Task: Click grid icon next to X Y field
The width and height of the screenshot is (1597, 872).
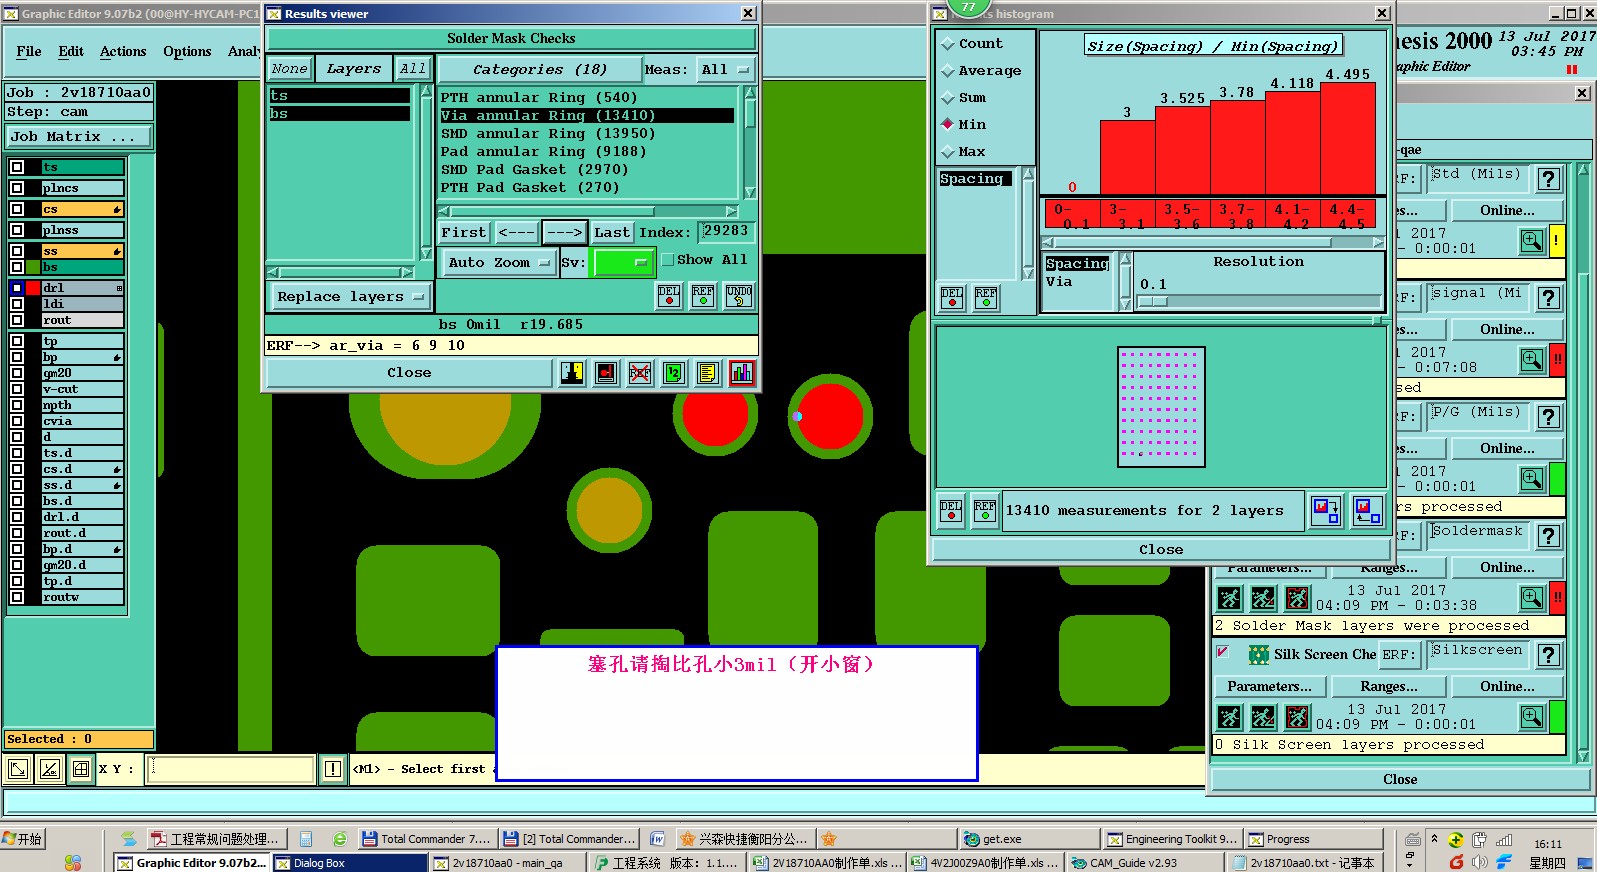Action: 81,769
